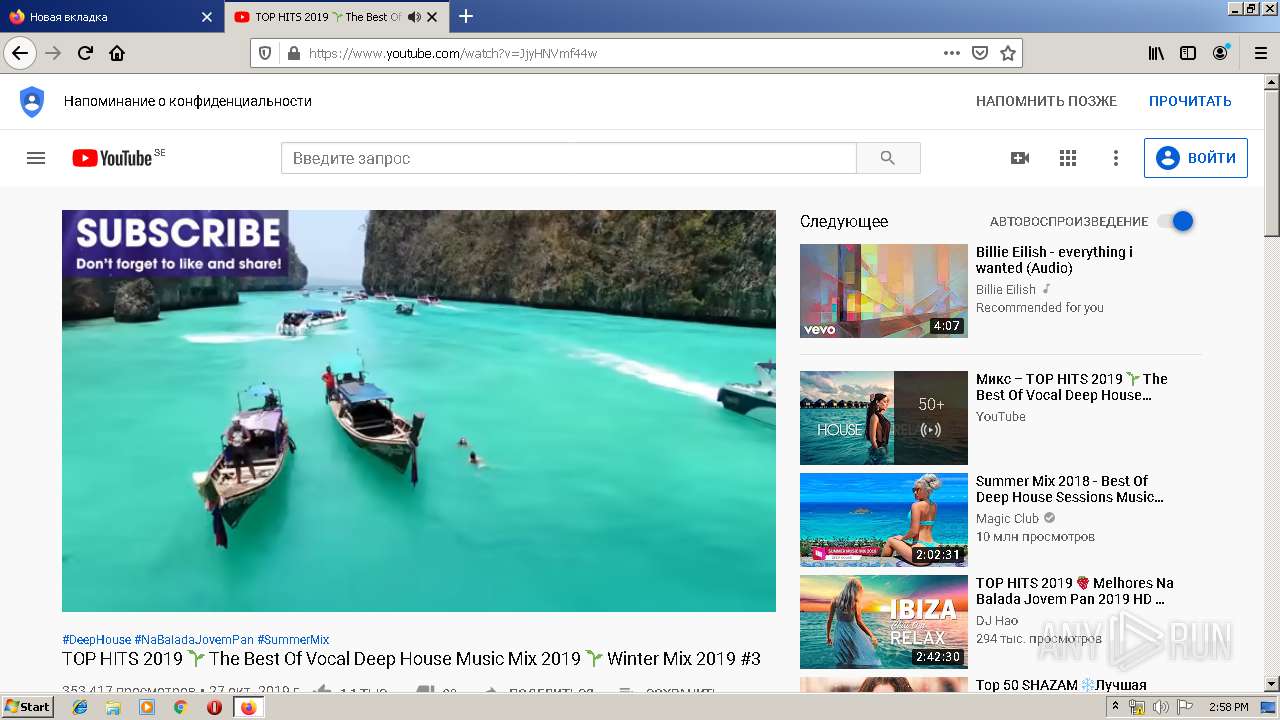The width and height of the screenshot is (1280, 720).
Task: Click DJ Hao channel name
Action: coord(997,620)
